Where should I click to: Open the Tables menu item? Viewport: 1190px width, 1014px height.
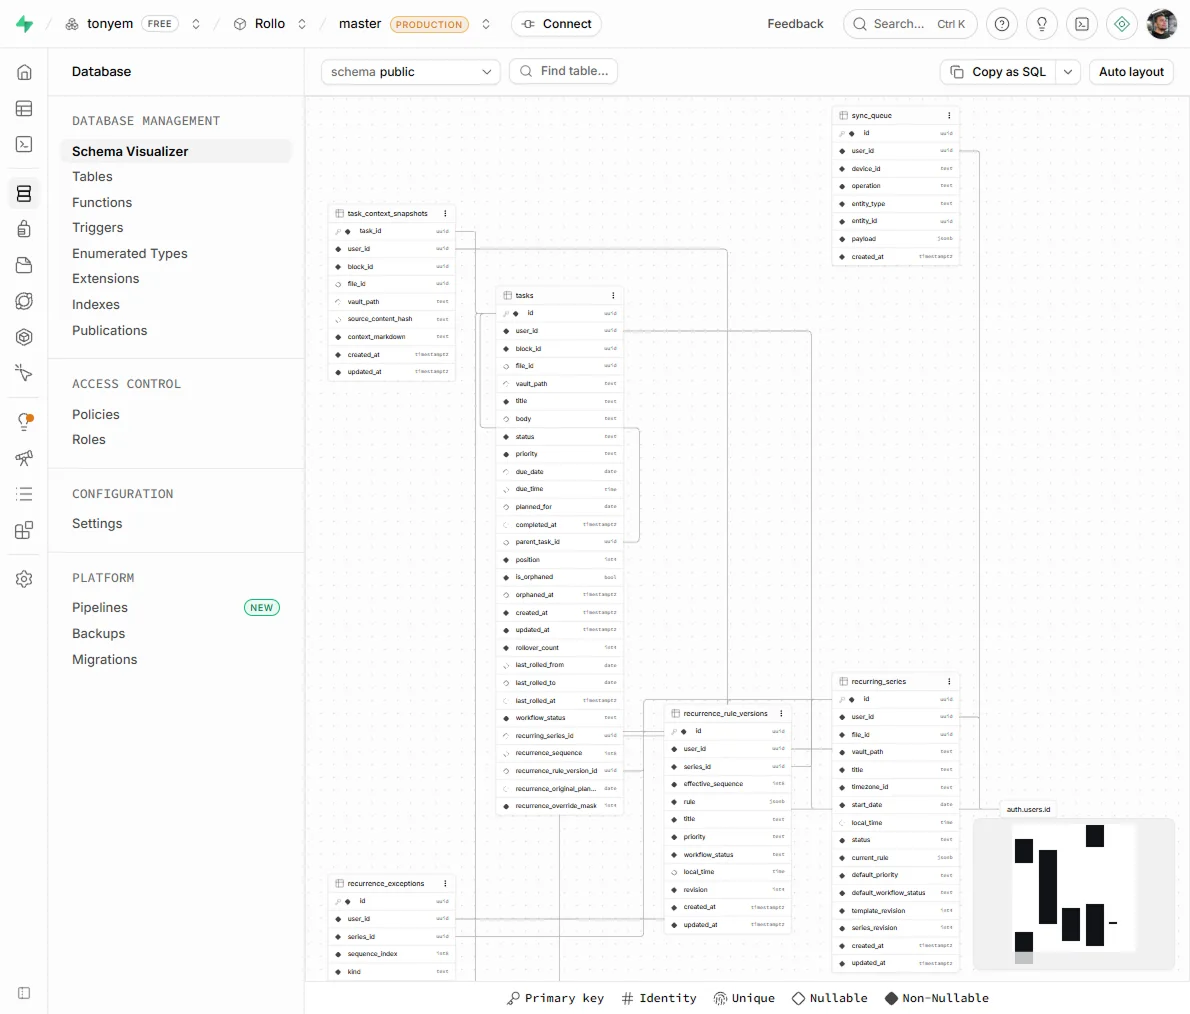click(x=92, y=177)
